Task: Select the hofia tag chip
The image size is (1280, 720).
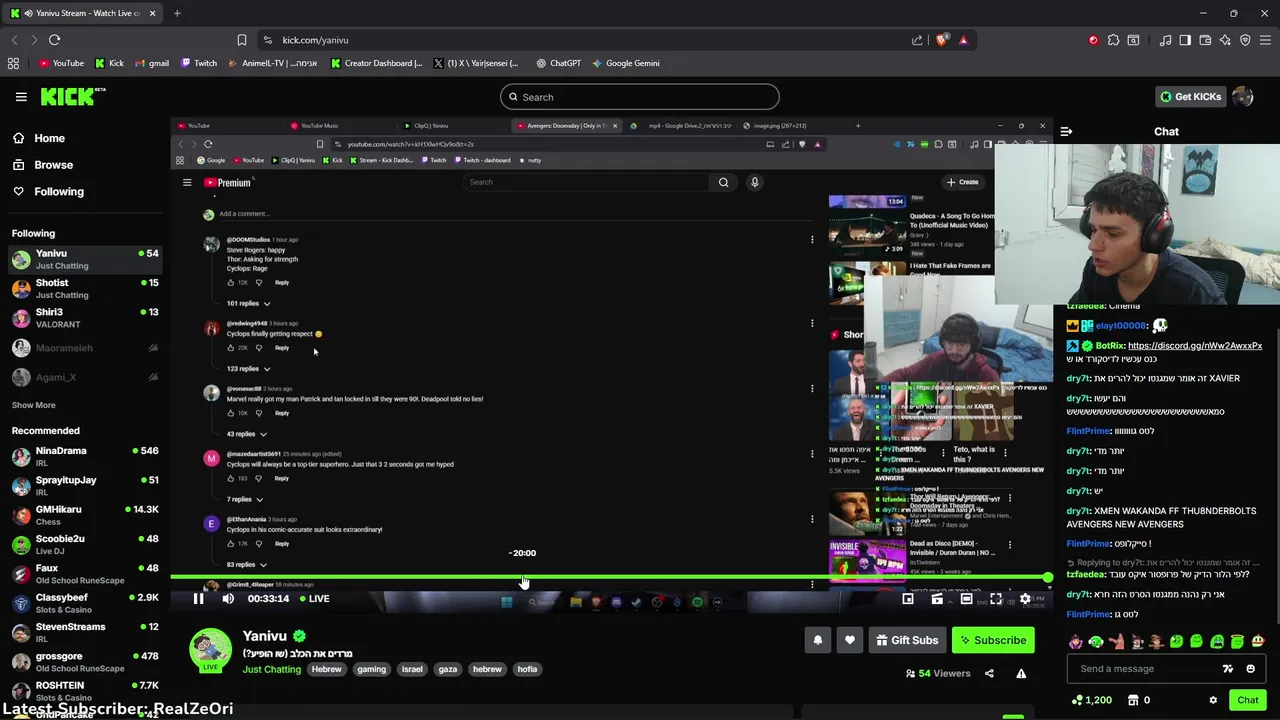Action: tap(527, 669)
